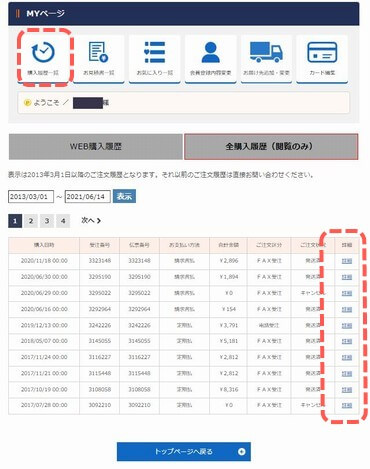The width and height of the screenshot is (370, 469).
Task: Open member registration change person icon
Action: [x=210, y=52]
